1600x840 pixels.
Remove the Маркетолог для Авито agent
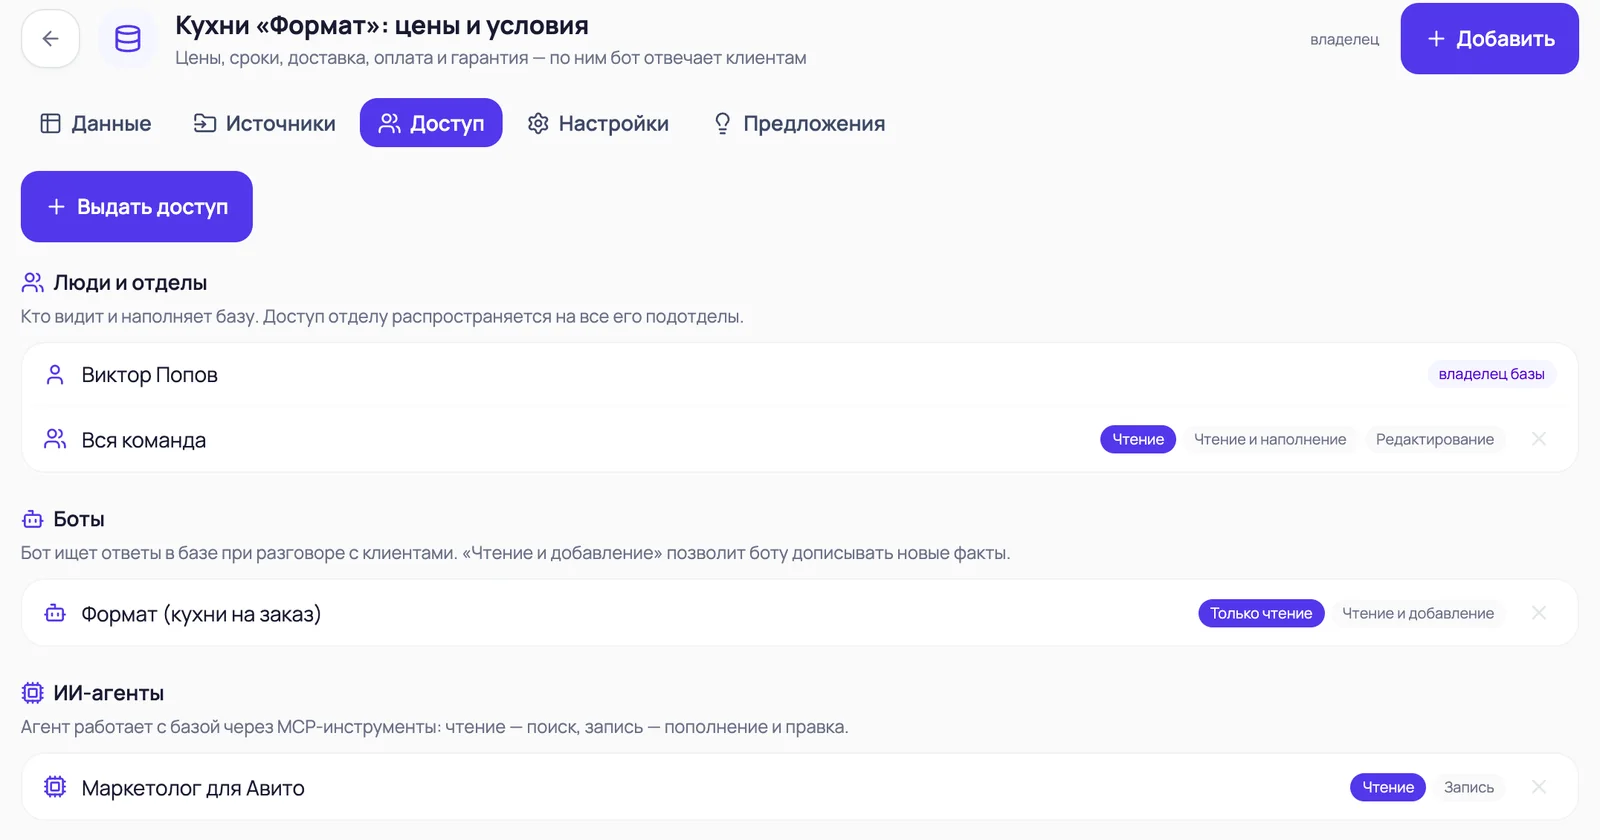click(1539, 787)
